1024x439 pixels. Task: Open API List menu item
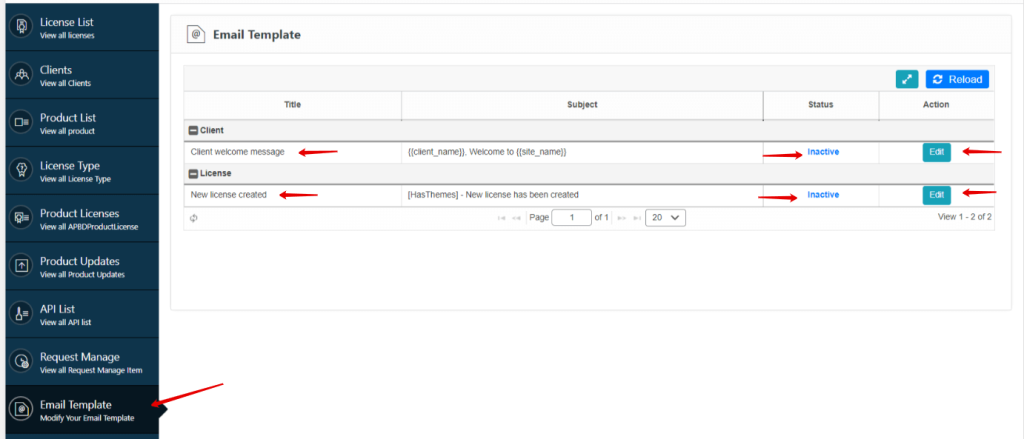[82, 314]
